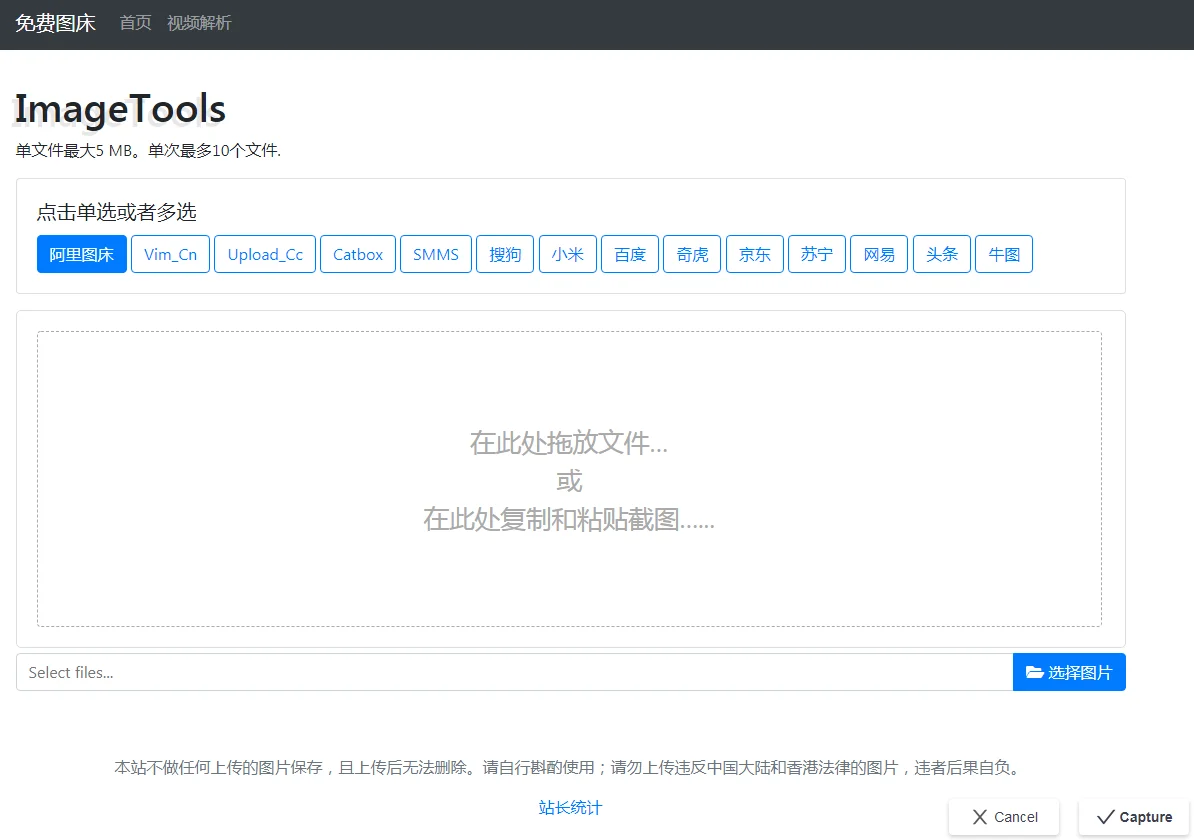Viewport: 1194px width, 840px height.
Task: Click the Cancel capture button
Action: (1004, 817)
